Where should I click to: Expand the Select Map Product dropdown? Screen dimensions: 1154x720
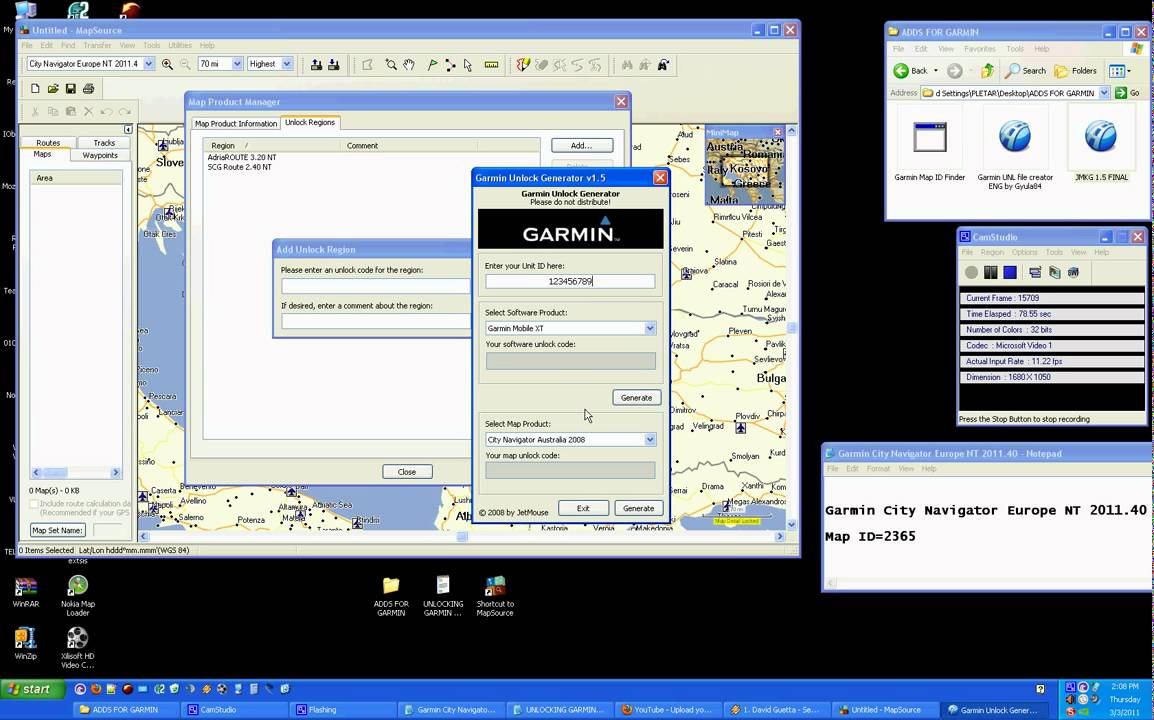coord(649,440)
